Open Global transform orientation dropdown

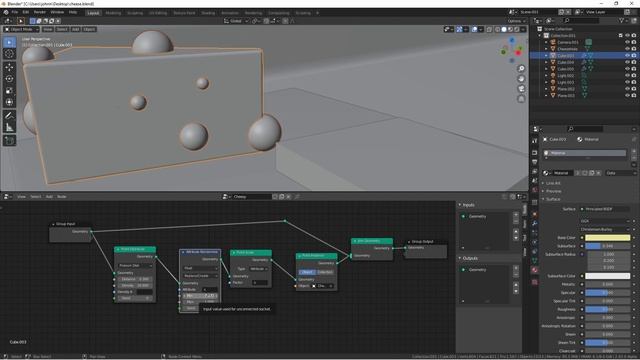click(236, 21)
